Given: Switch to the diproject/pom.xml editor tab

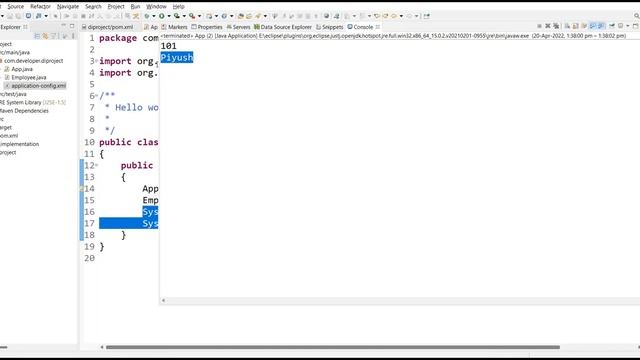Looking at the screenshot, I should coord(108,27).
